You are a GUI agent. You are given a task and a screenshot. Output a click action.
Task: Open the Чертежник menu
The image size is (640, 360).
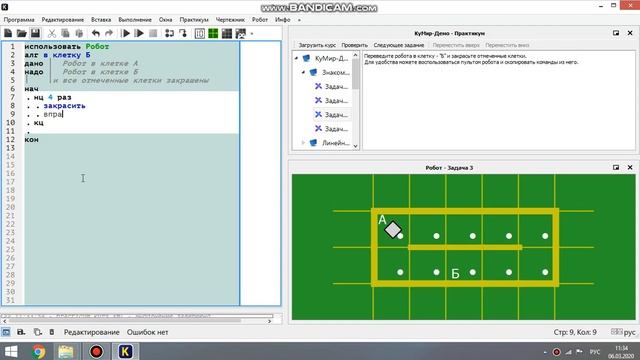point(230,20)
